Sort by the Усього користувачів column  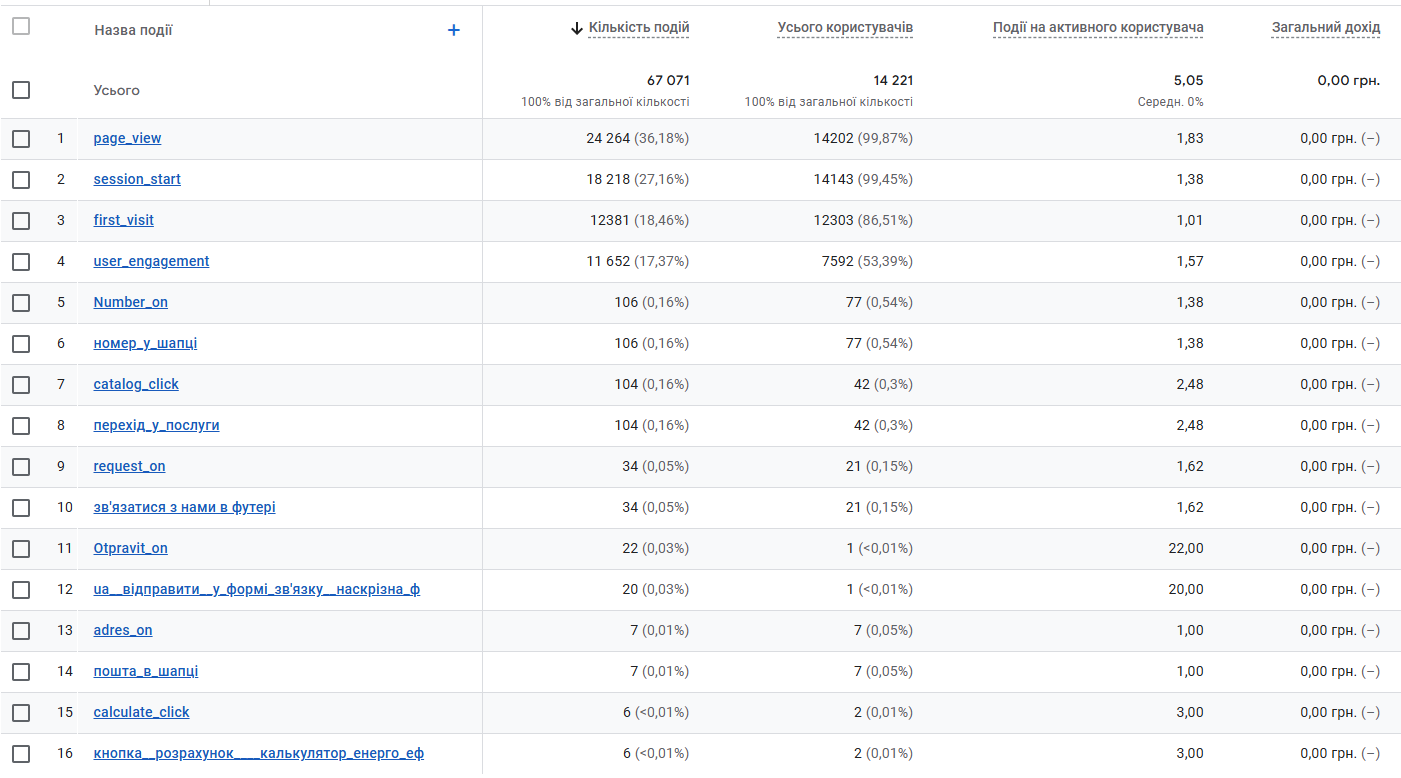[845, 28]
